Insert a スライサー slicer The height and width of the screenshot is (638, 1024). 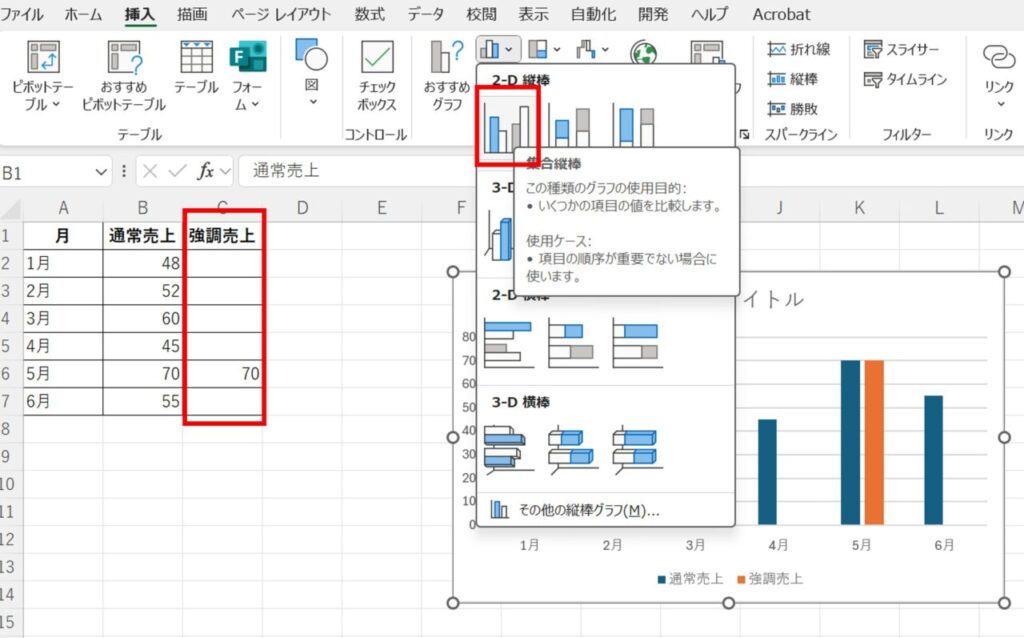pyautogui.click(x=900, y=47)
